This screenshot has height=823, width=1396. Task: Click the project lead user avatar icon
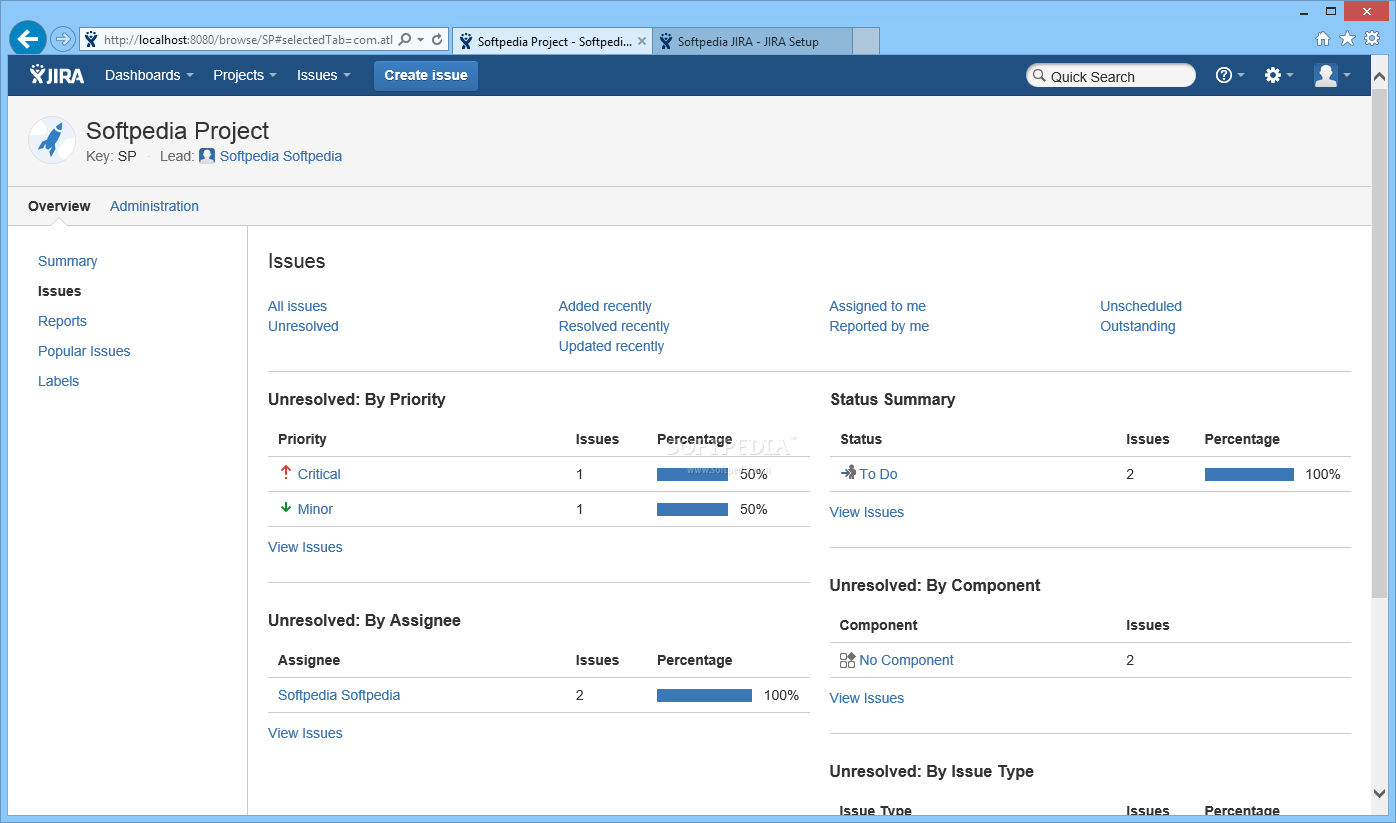click(x=207, y=156)
